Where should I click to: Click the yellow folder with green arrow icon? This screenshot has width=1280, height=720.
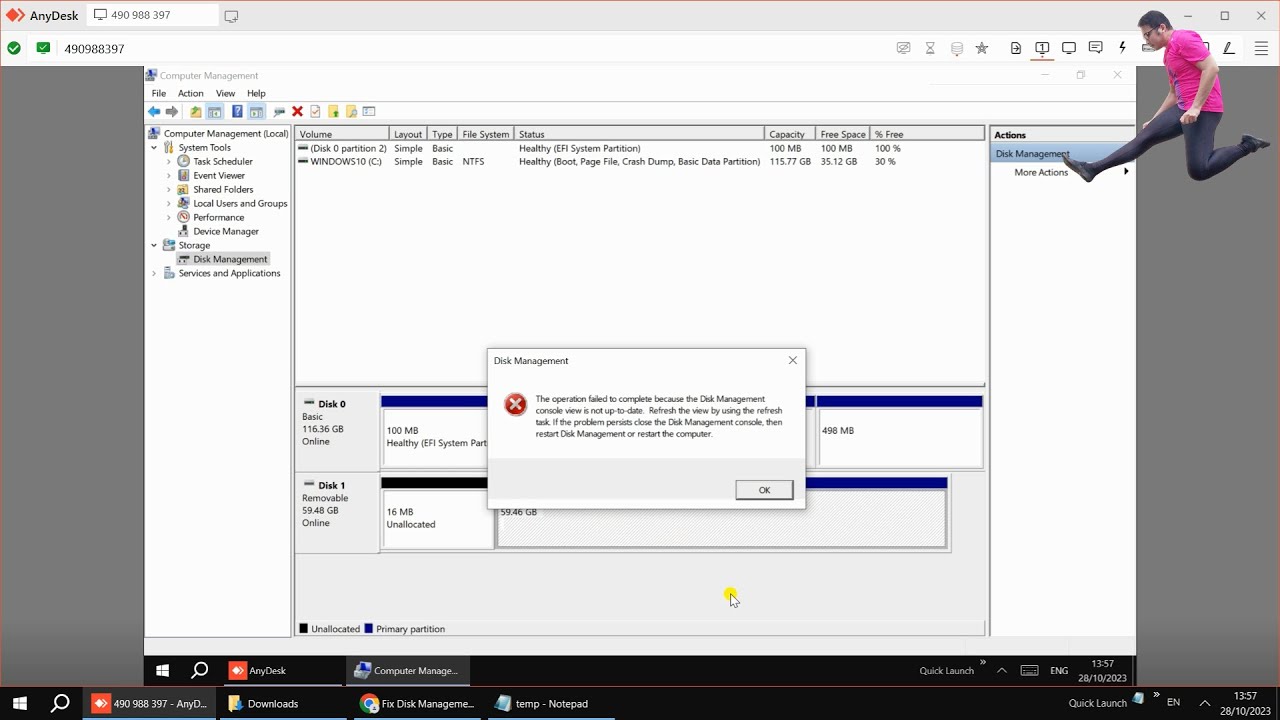tap(333, 111)
